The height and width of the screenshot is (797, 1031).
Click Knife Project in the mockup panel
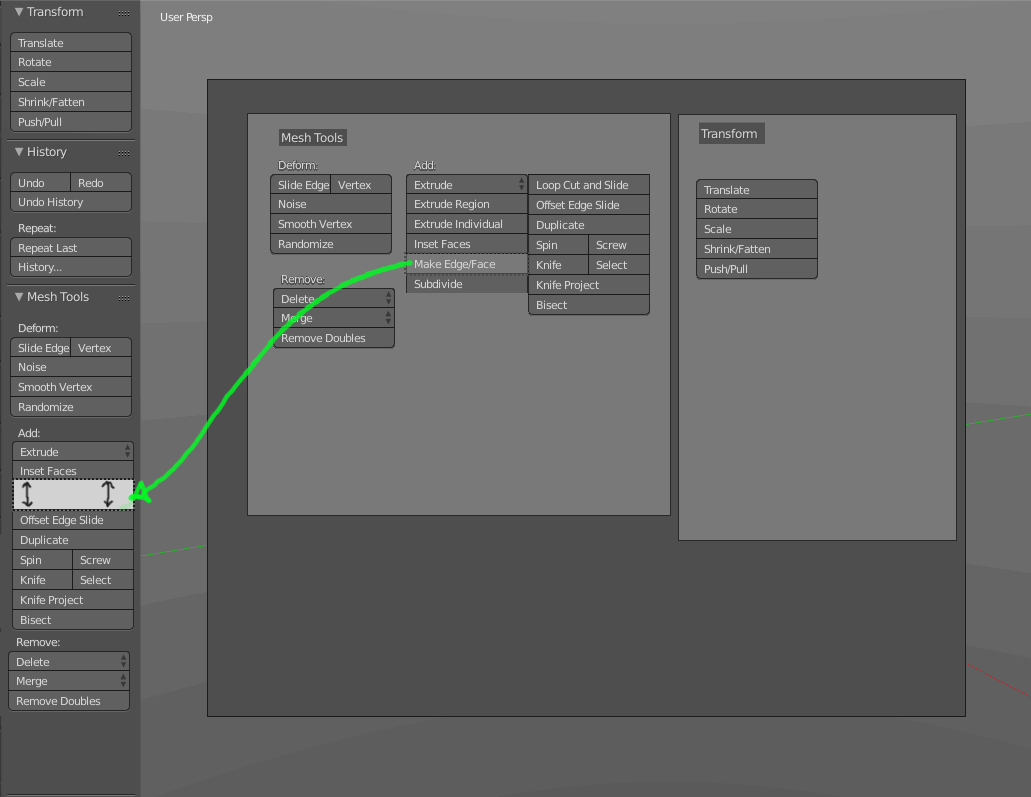(589, 285)
